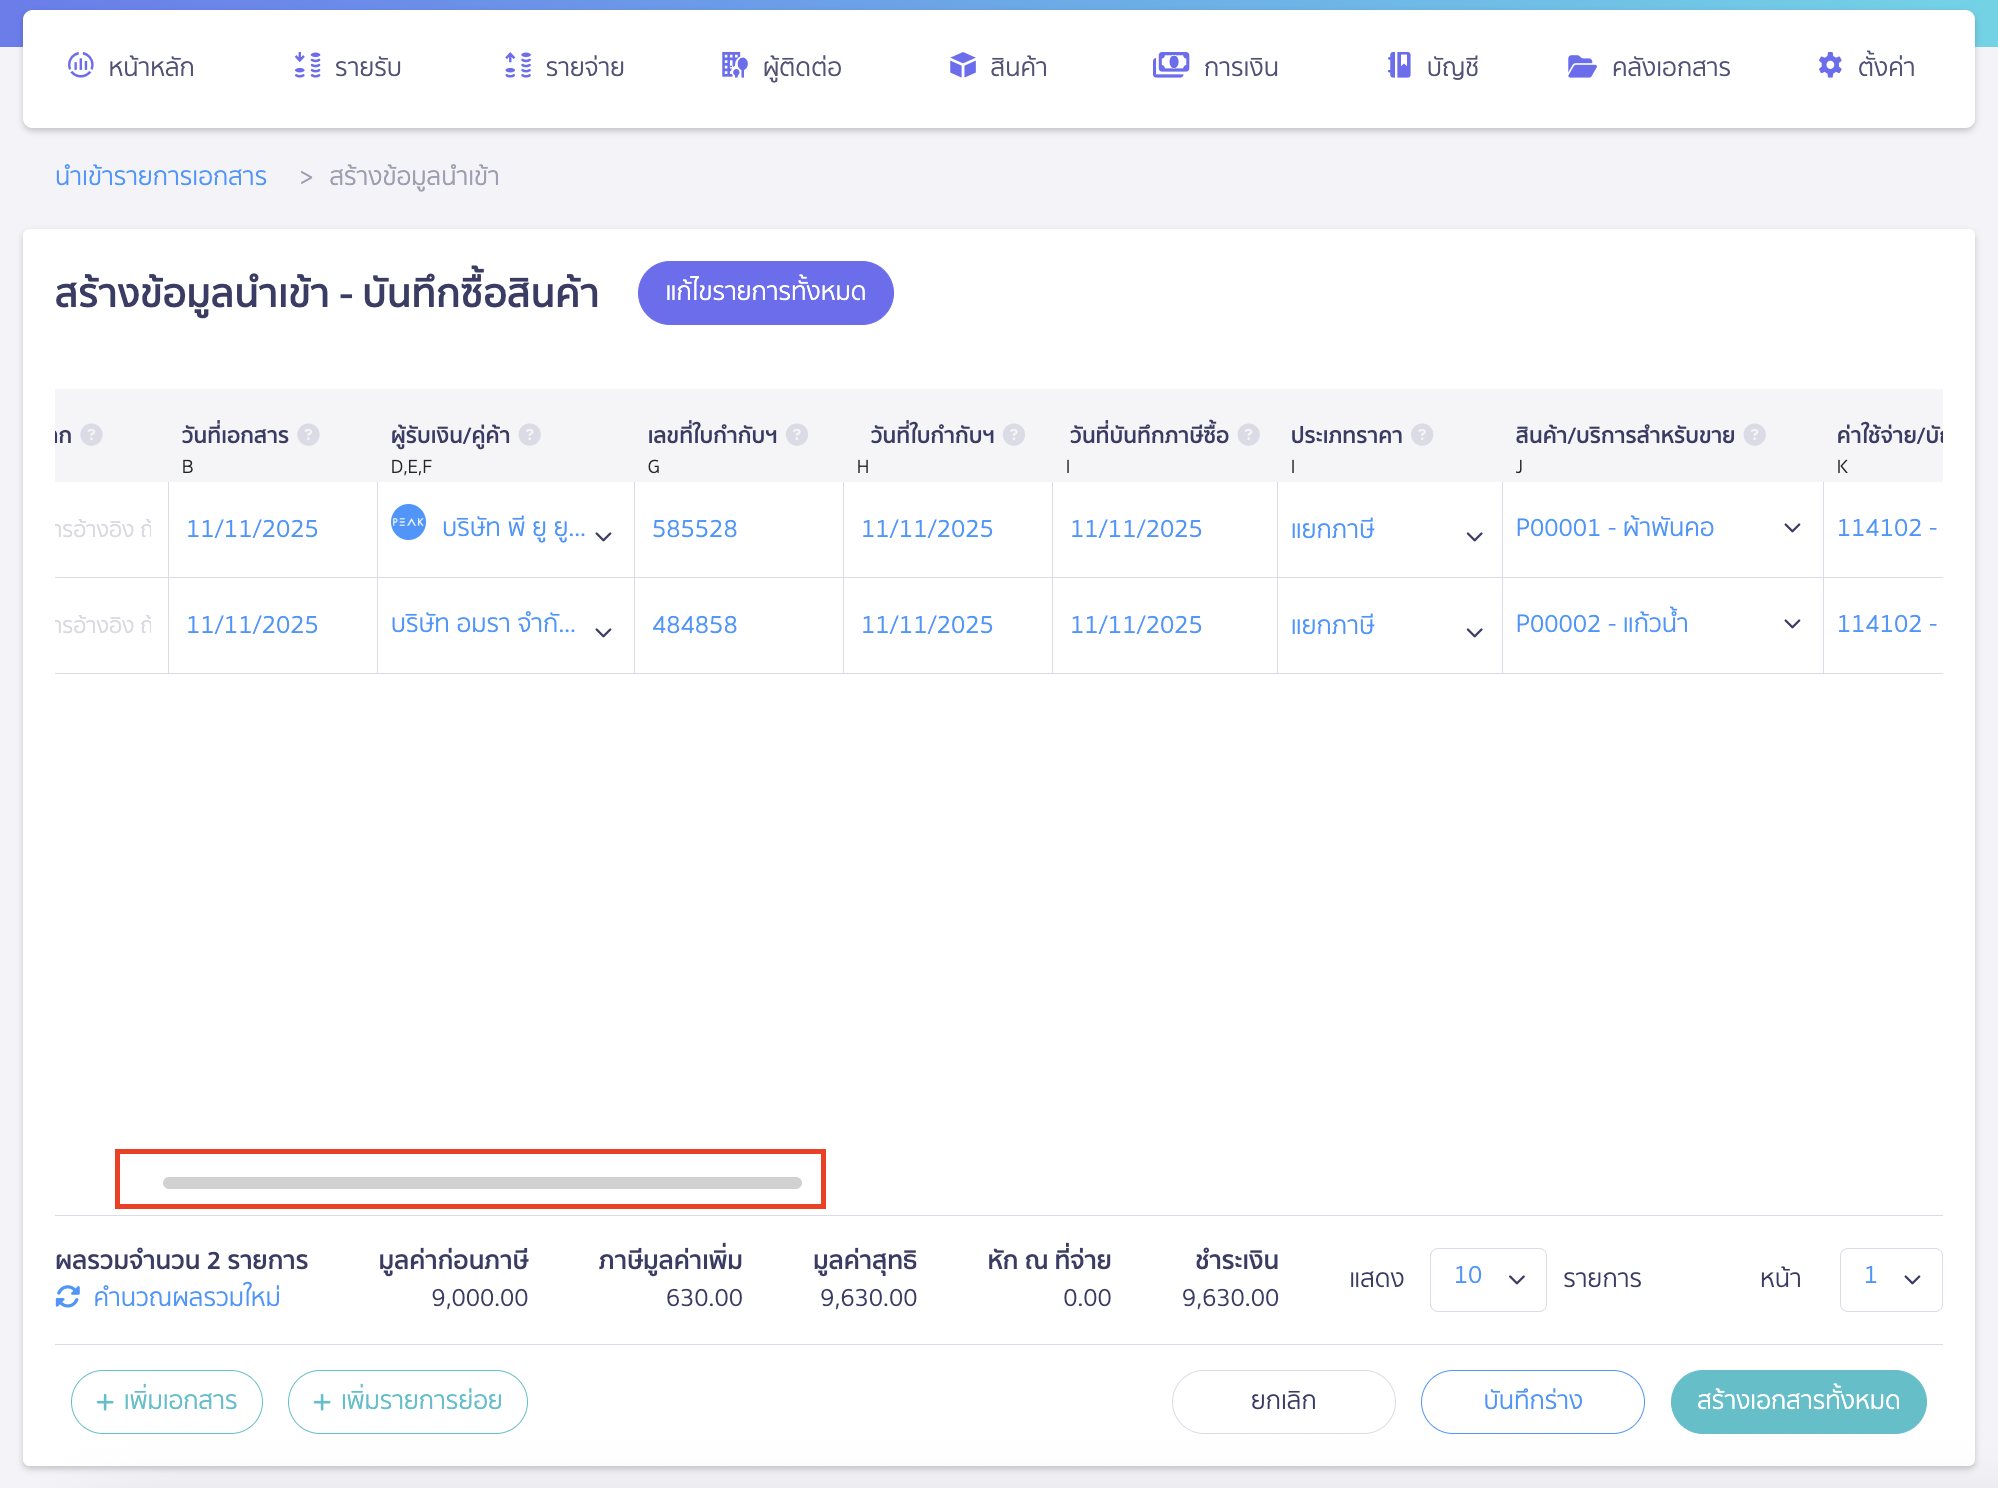Open ตั้งค่า settings gear icon
Viewport: 1998px width, 1488px height.
pyautogui.click(x=1830, y=66)
